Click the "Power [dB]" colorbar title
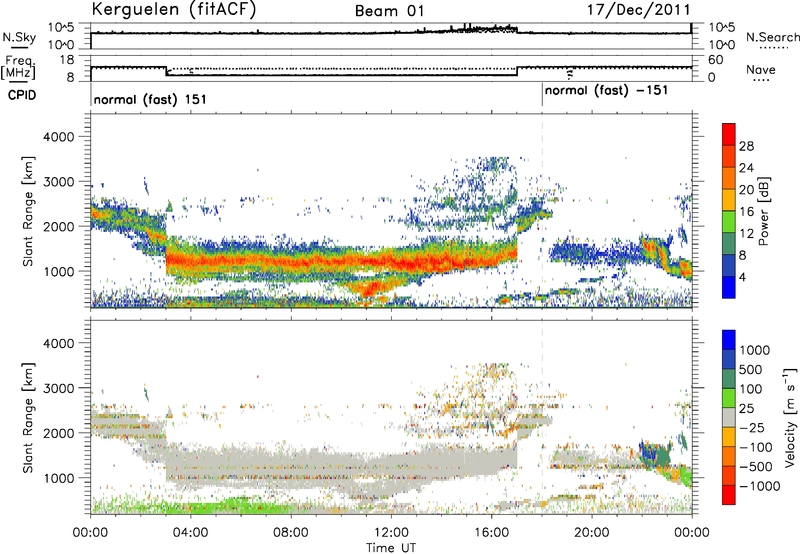800x554 pixels. (763, 211)
